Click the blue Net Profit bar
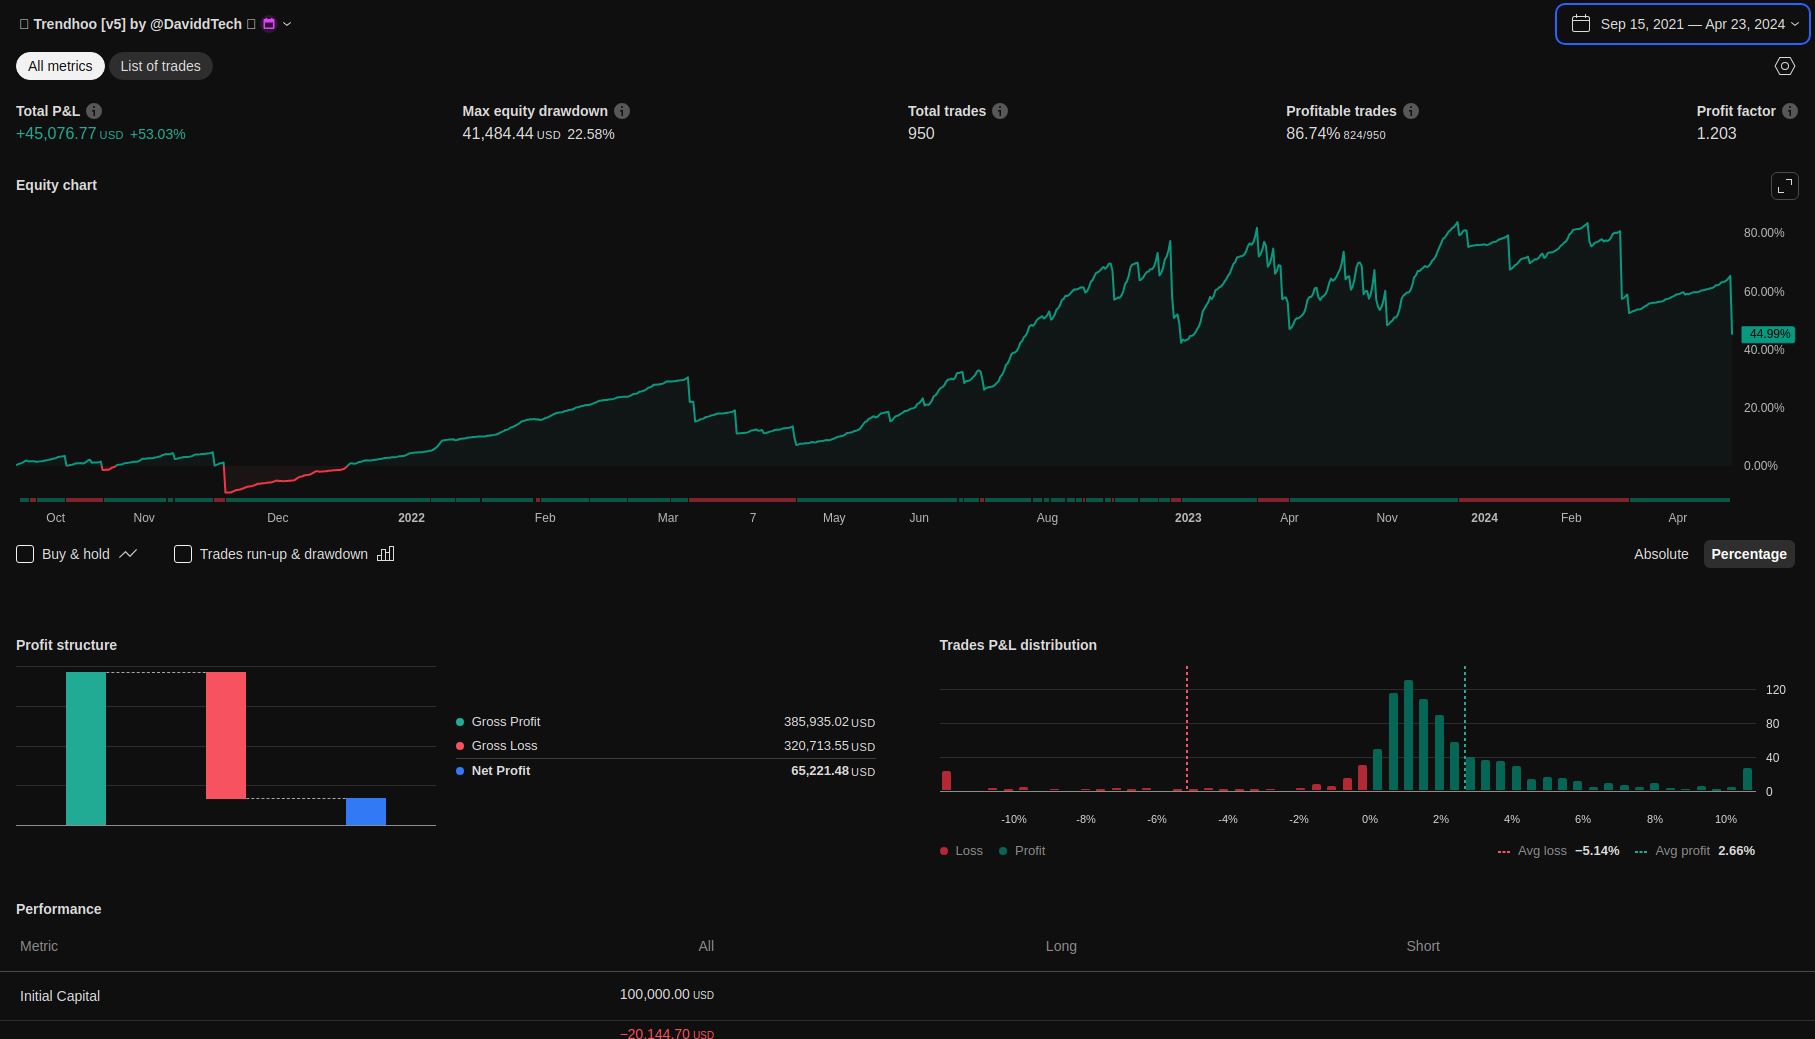The width and height of the screenshot is (1815, 1039). point(366,811)
